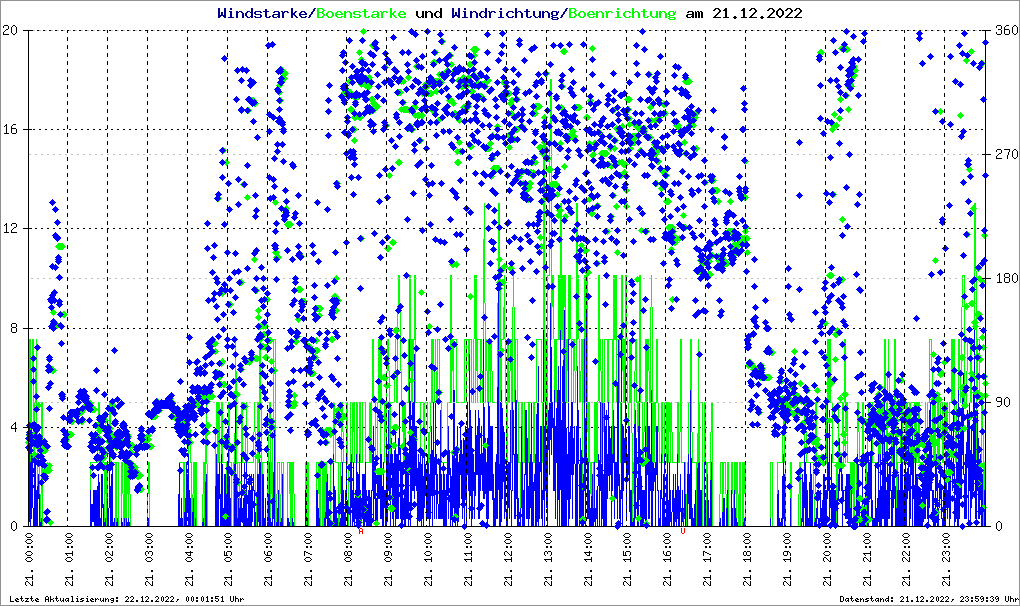Screen dimensions: 1020x606
Task: Click the red "V" marker on the time axis
Action: 682,531
